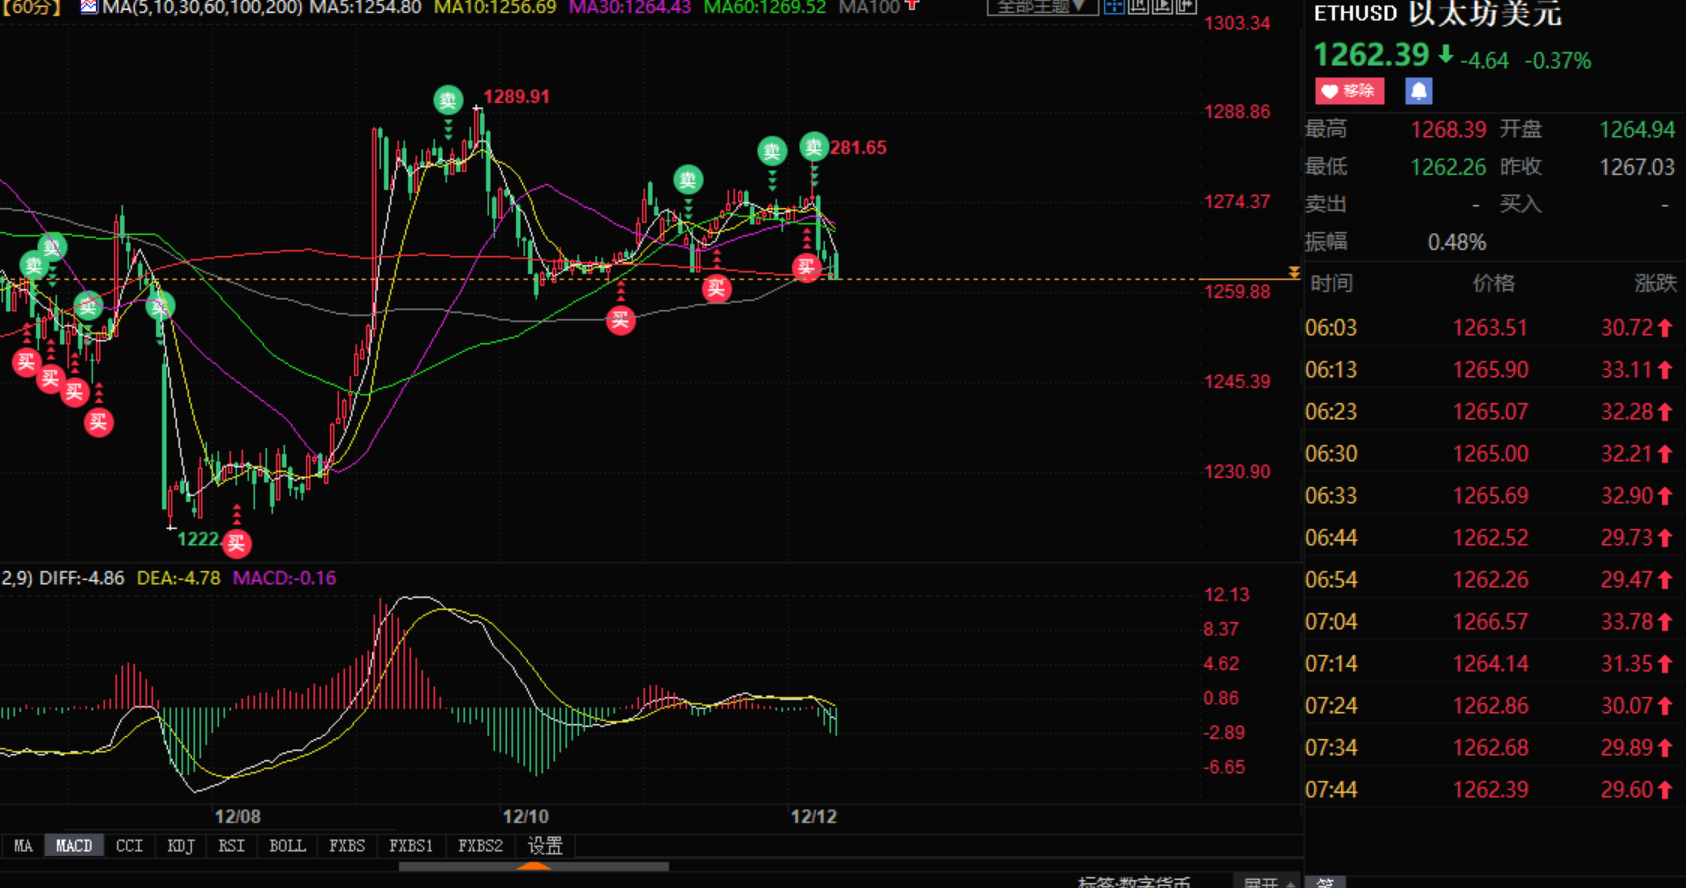Open the 全部主题 theme dropdown
Screen dimensions: 1686x888
tap(1041, 7)
